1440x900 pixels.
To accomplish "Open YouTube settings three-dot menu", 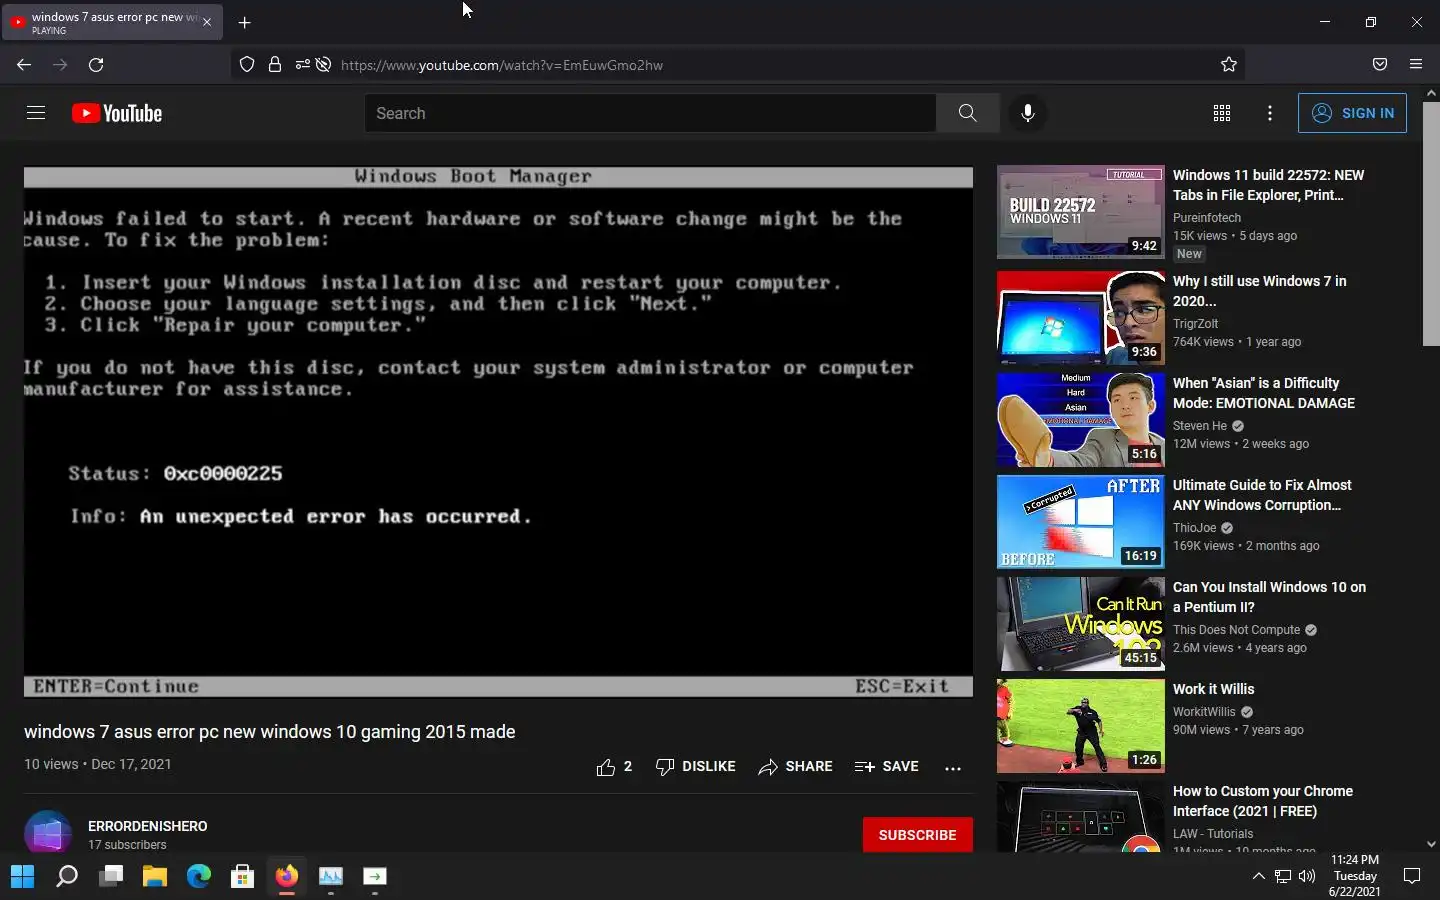I will 1270,113.
